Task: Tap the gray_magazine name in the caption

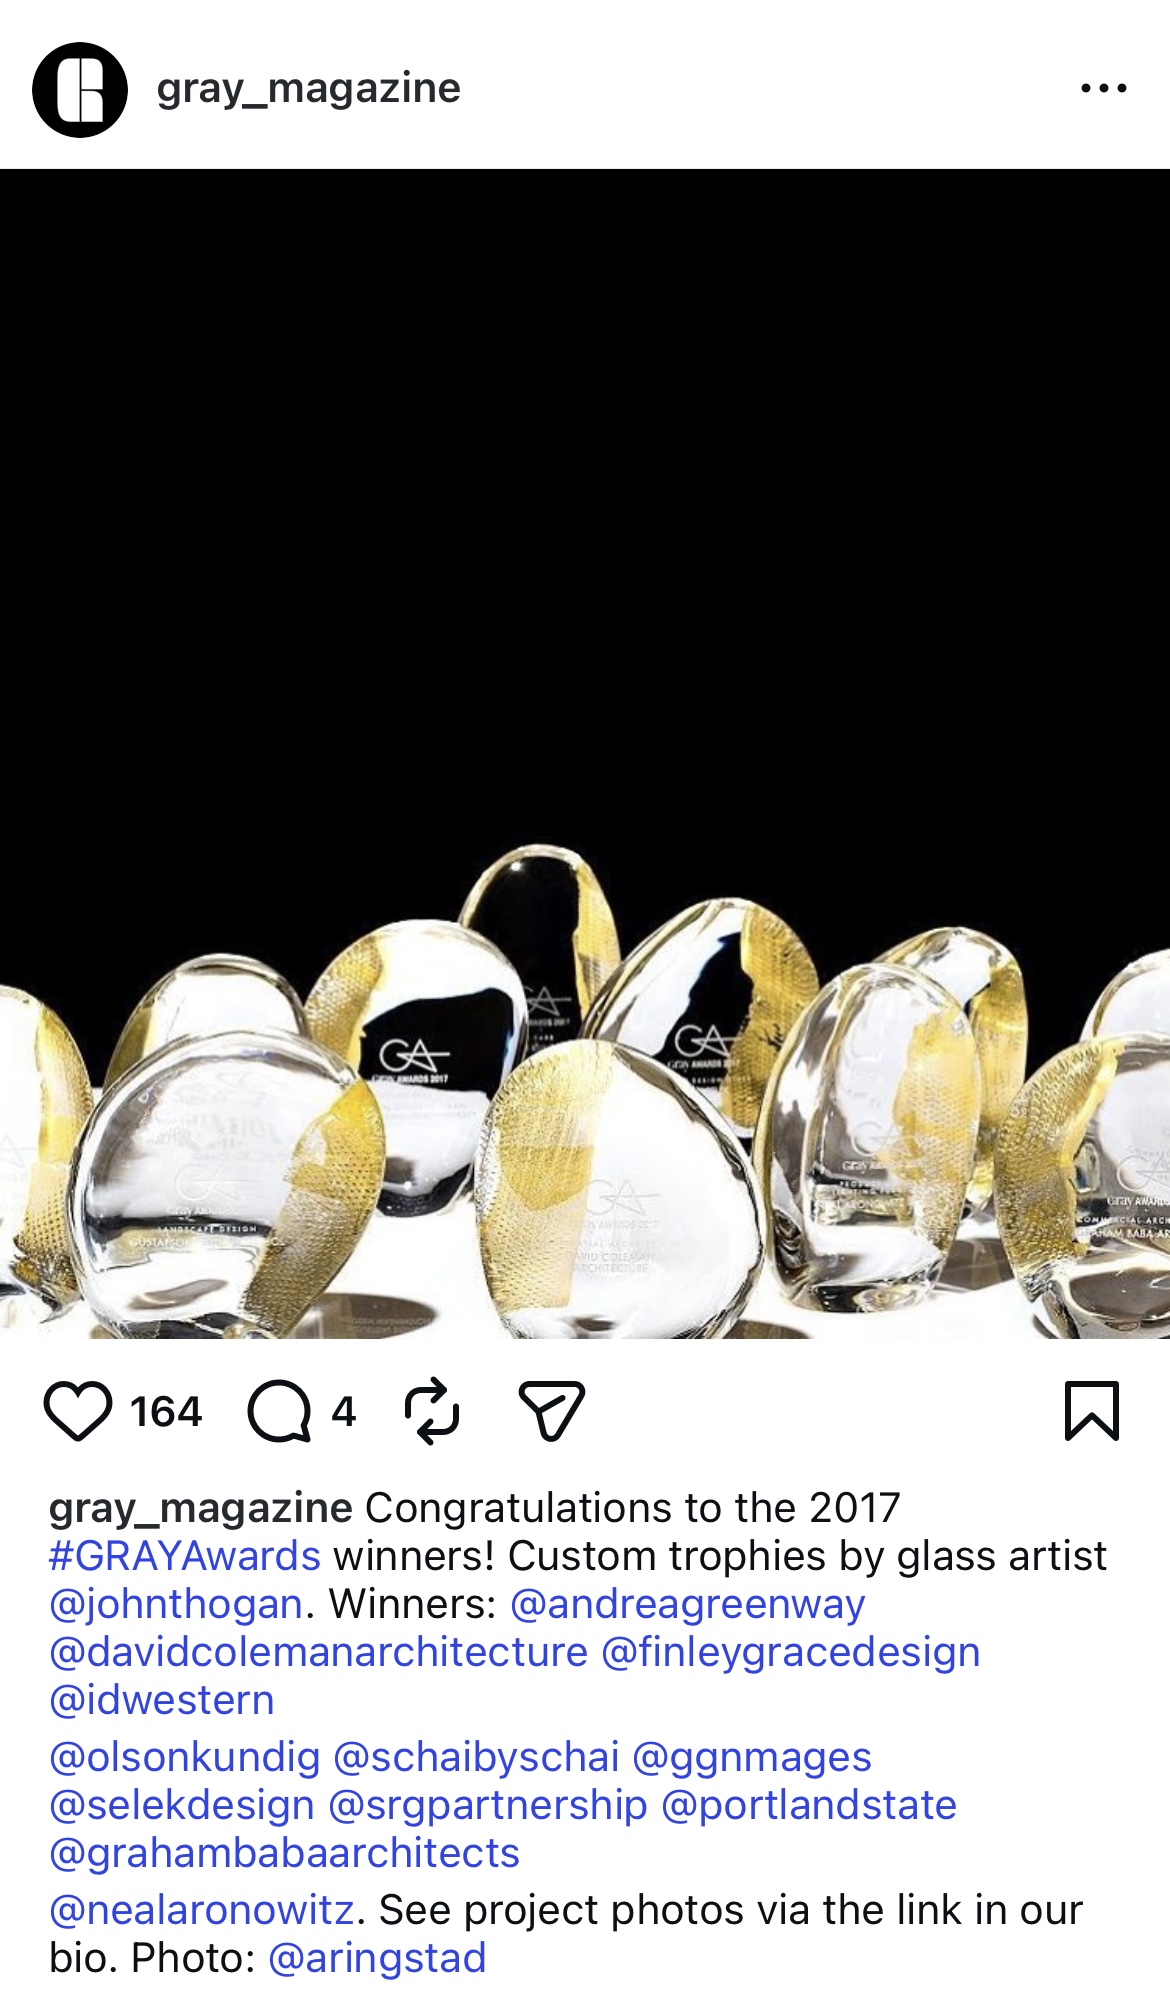Action: click(201, 1508)
